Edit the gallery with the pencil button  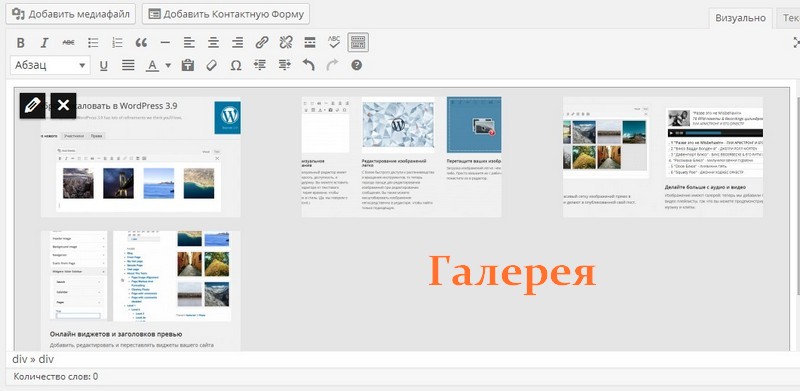point(32,106)
